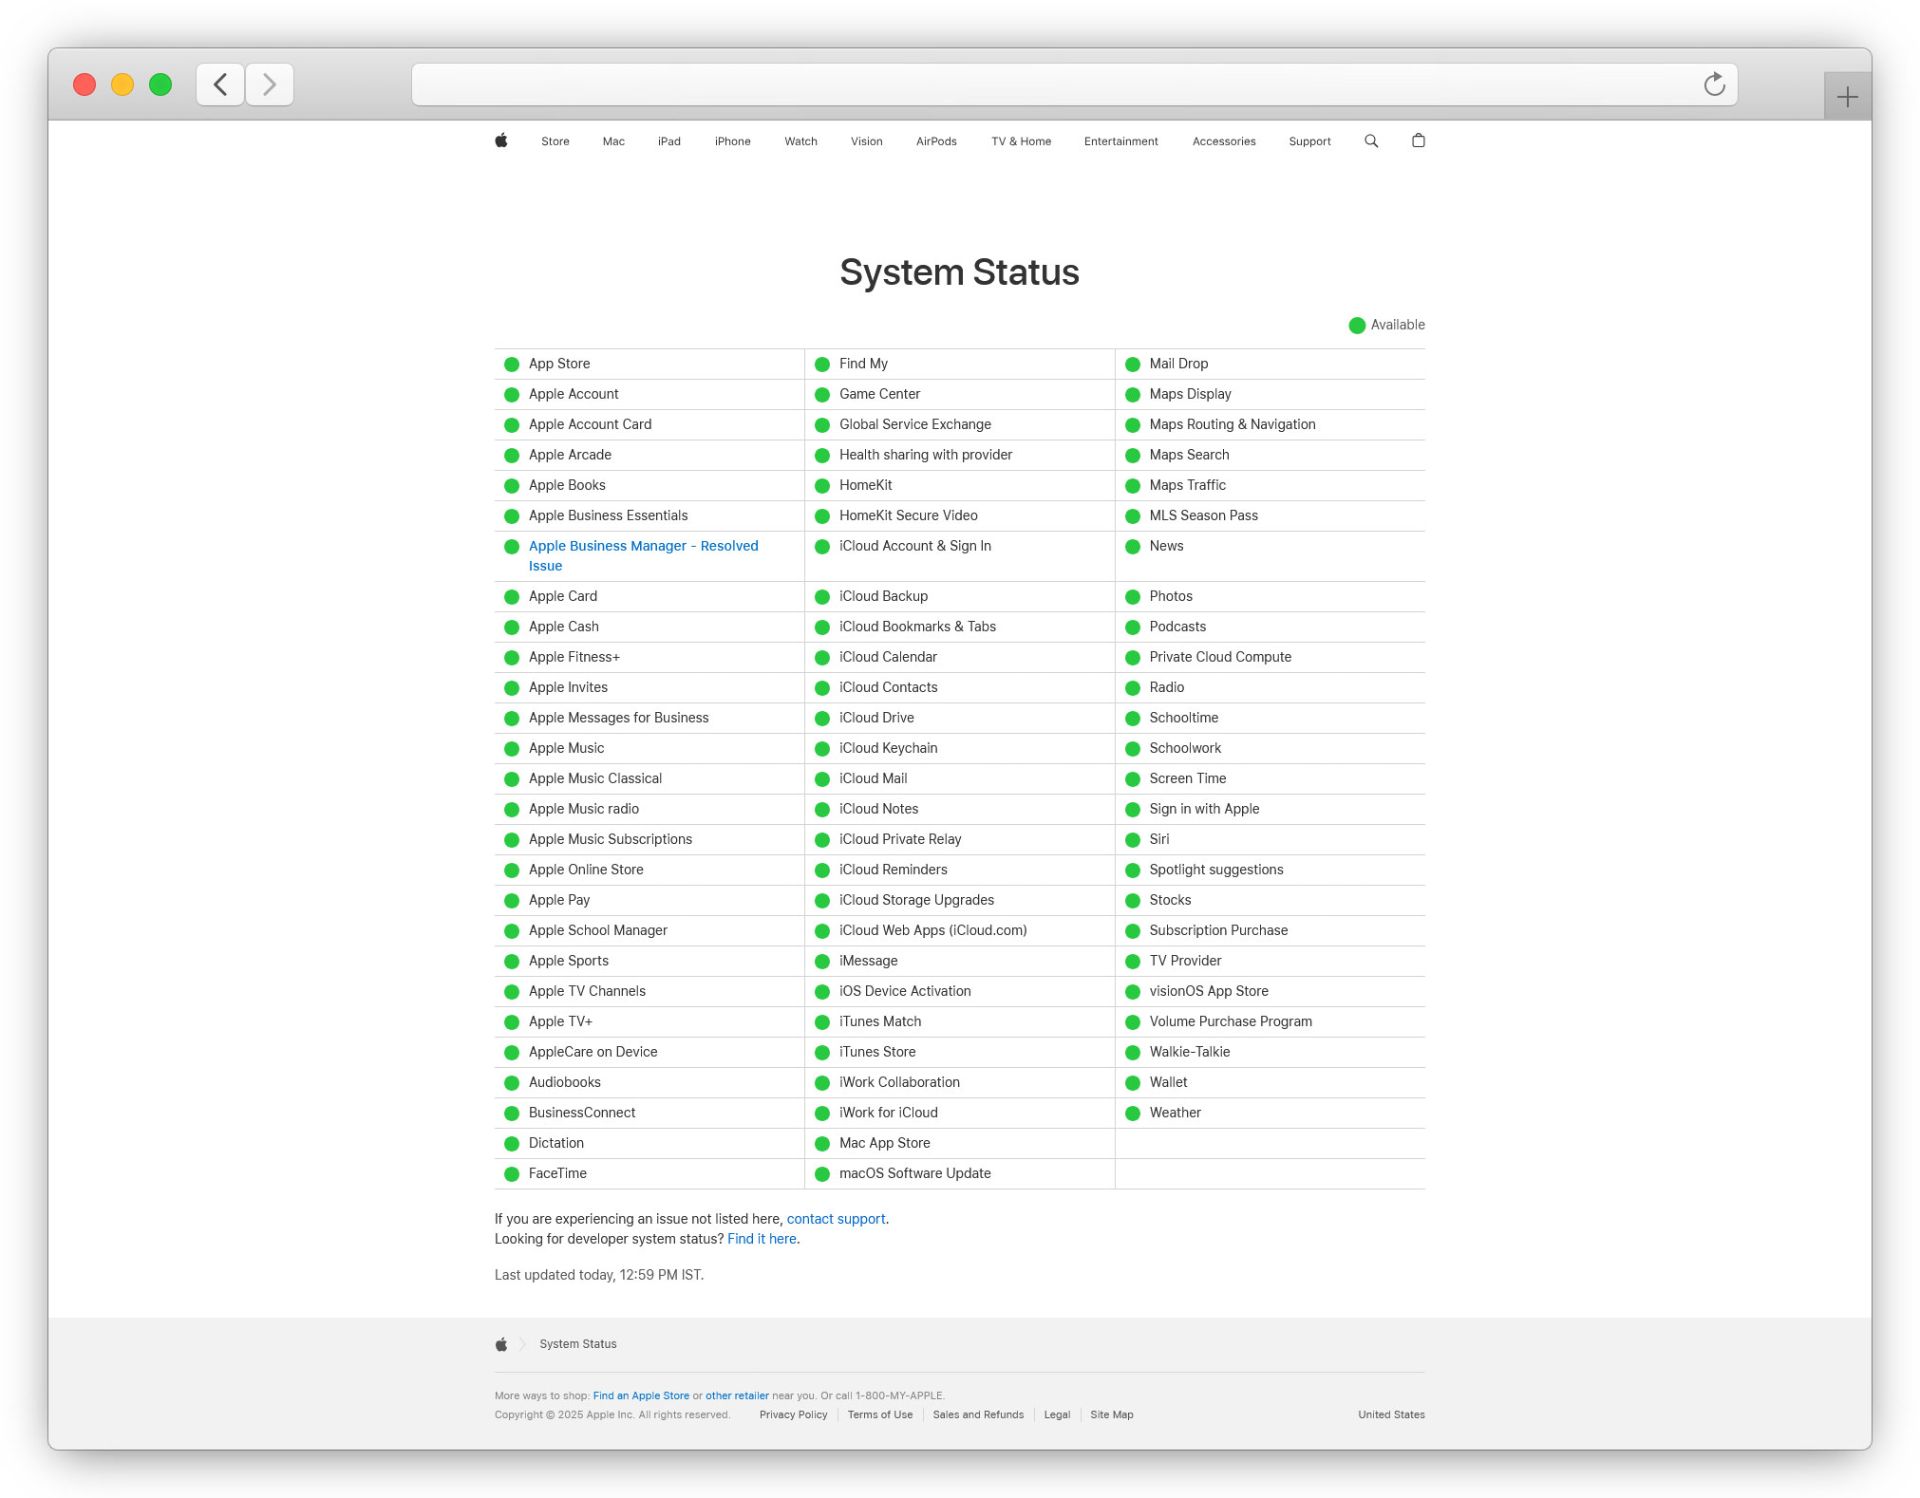Click the Apple logo in footer breadcrumb
The image size is (1920, 1498).
(501, 1344)
